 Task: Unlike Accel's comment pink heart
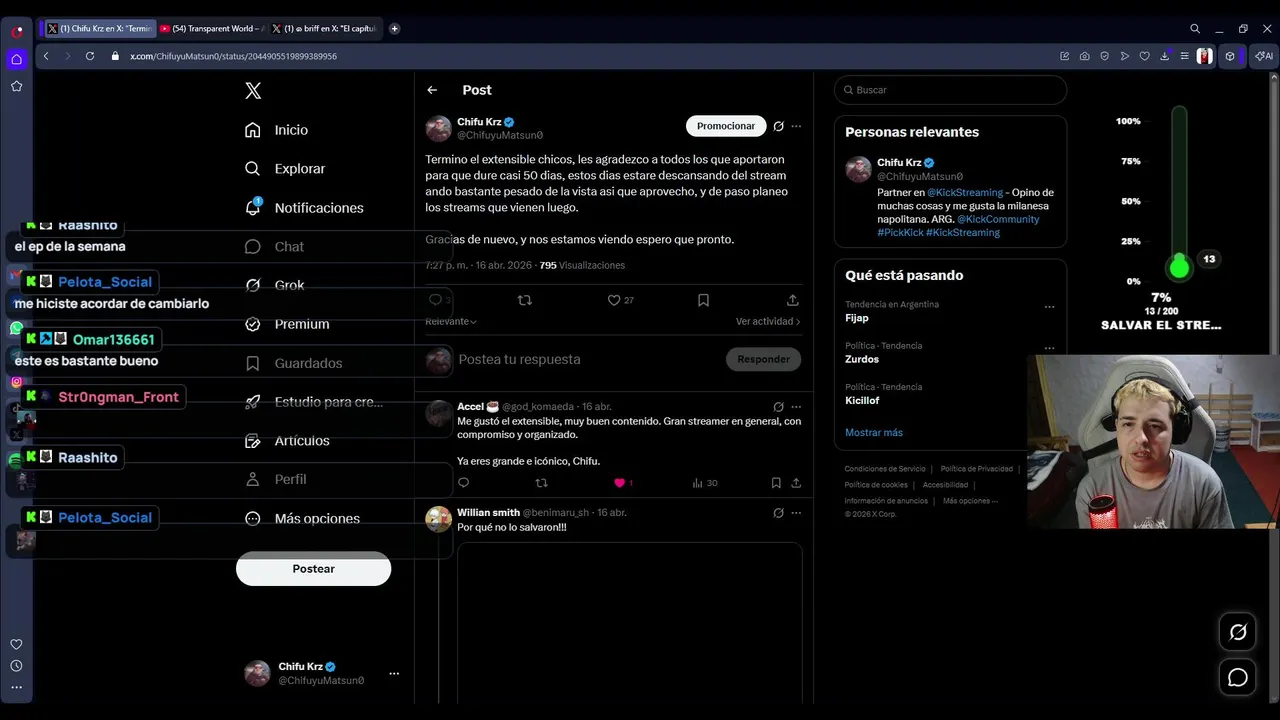click(622, 483)
